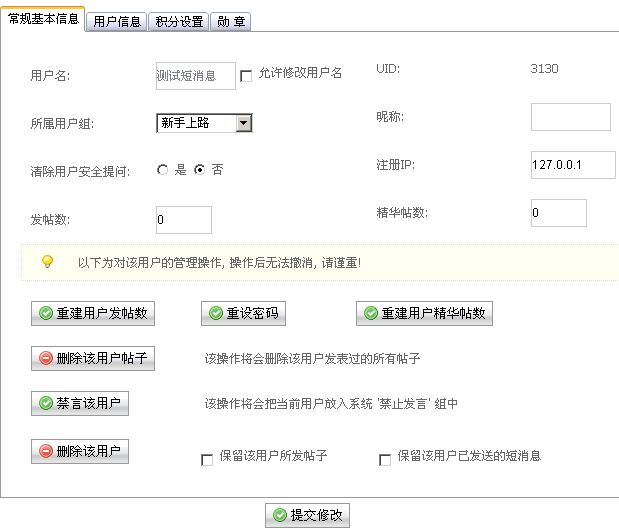Click the 禁言该用户 button
619x531 pixels.
tap(80, 403)
